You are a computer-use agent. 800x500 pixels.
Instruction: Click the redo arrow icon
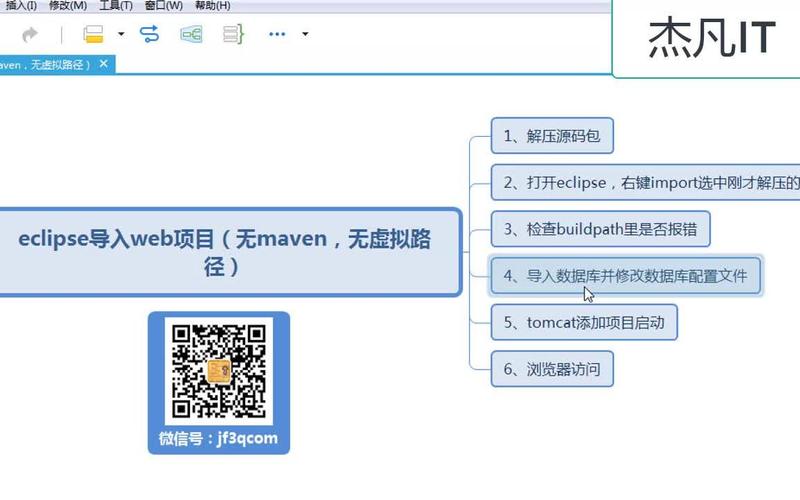(x=30, y=34)
